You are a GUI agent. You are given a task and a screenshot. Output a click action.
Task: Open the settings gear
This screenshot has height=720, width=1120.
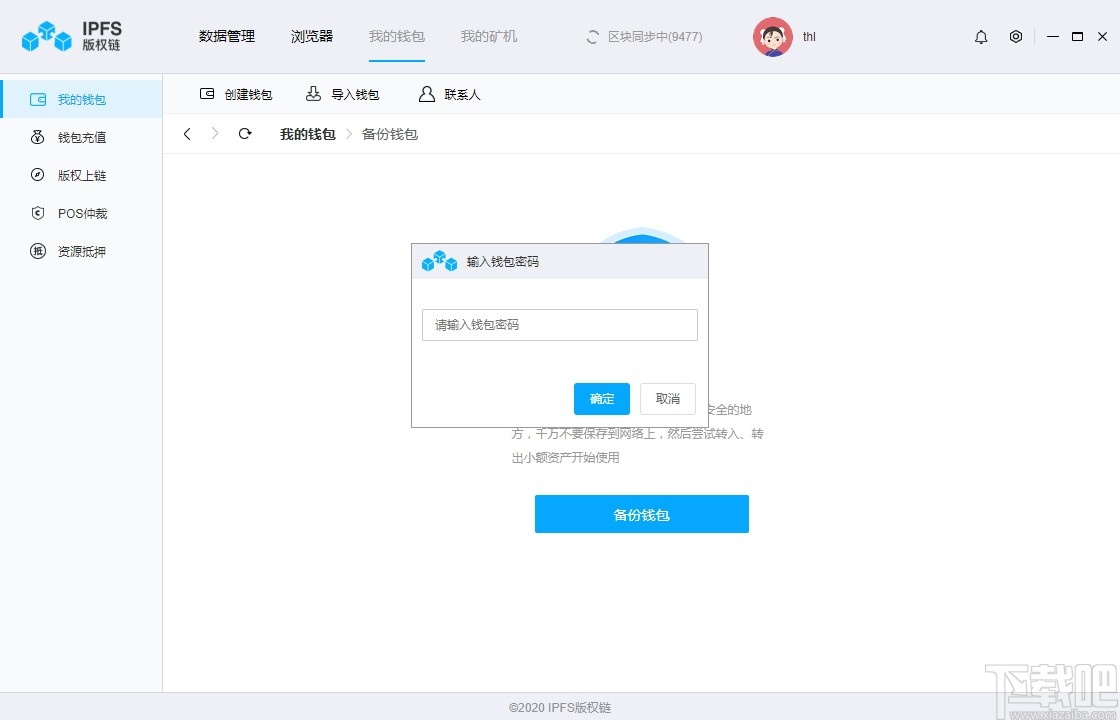coord(1016,36)
